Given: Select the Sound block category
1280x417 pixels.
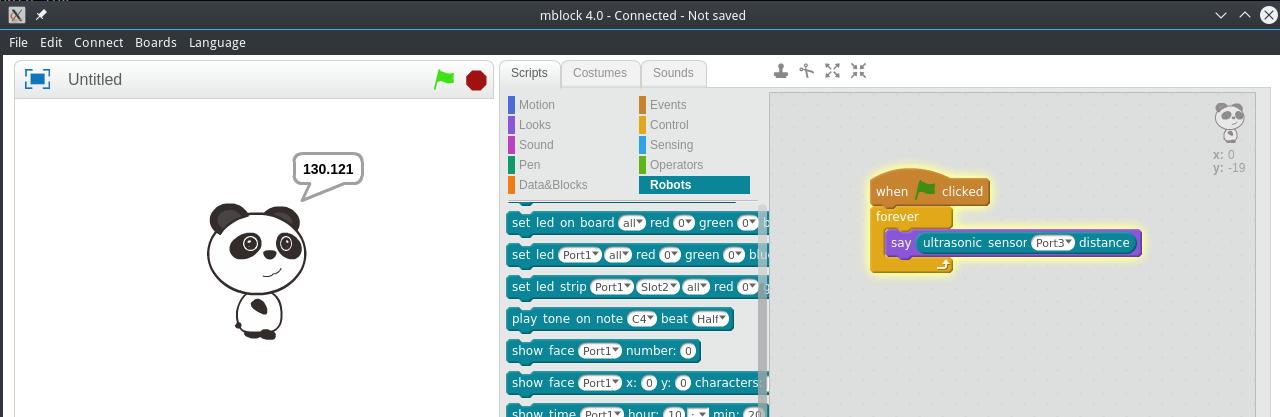Looking at the screenshot, I should pyautogui.click(x=536, y=145).
